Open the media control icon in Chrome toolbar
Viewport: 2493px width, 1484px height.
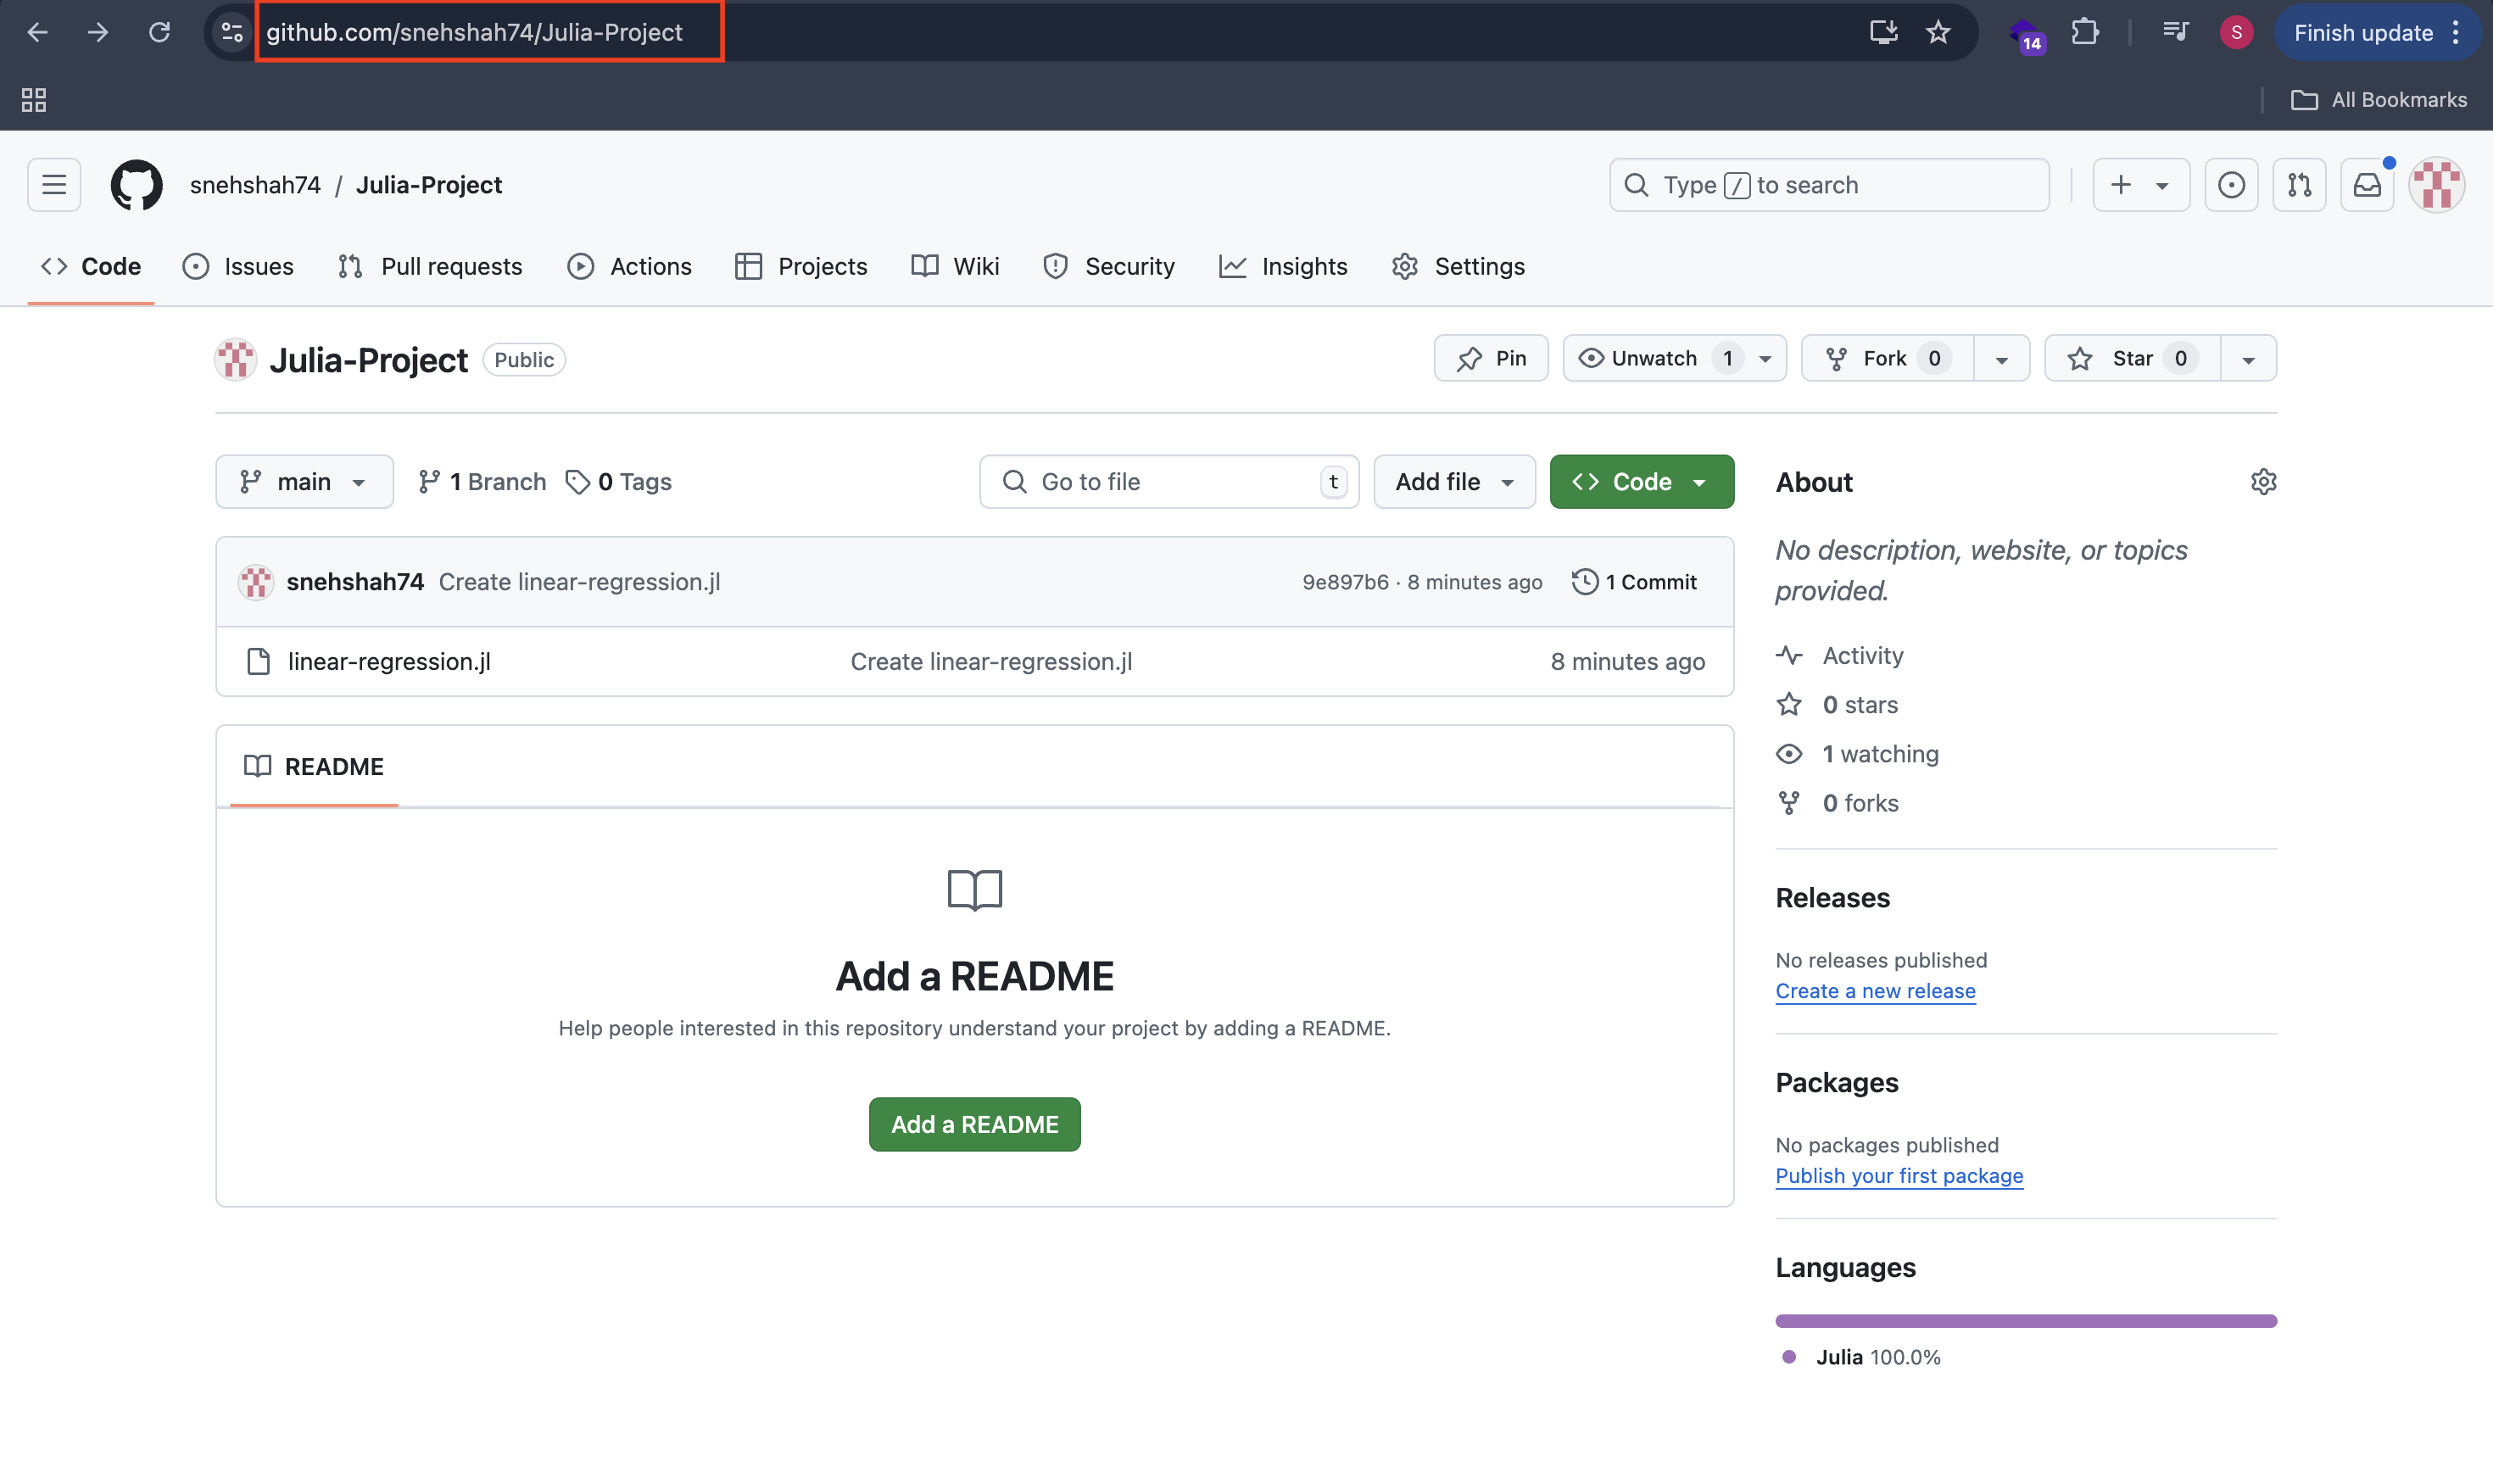coord(2175,32)
